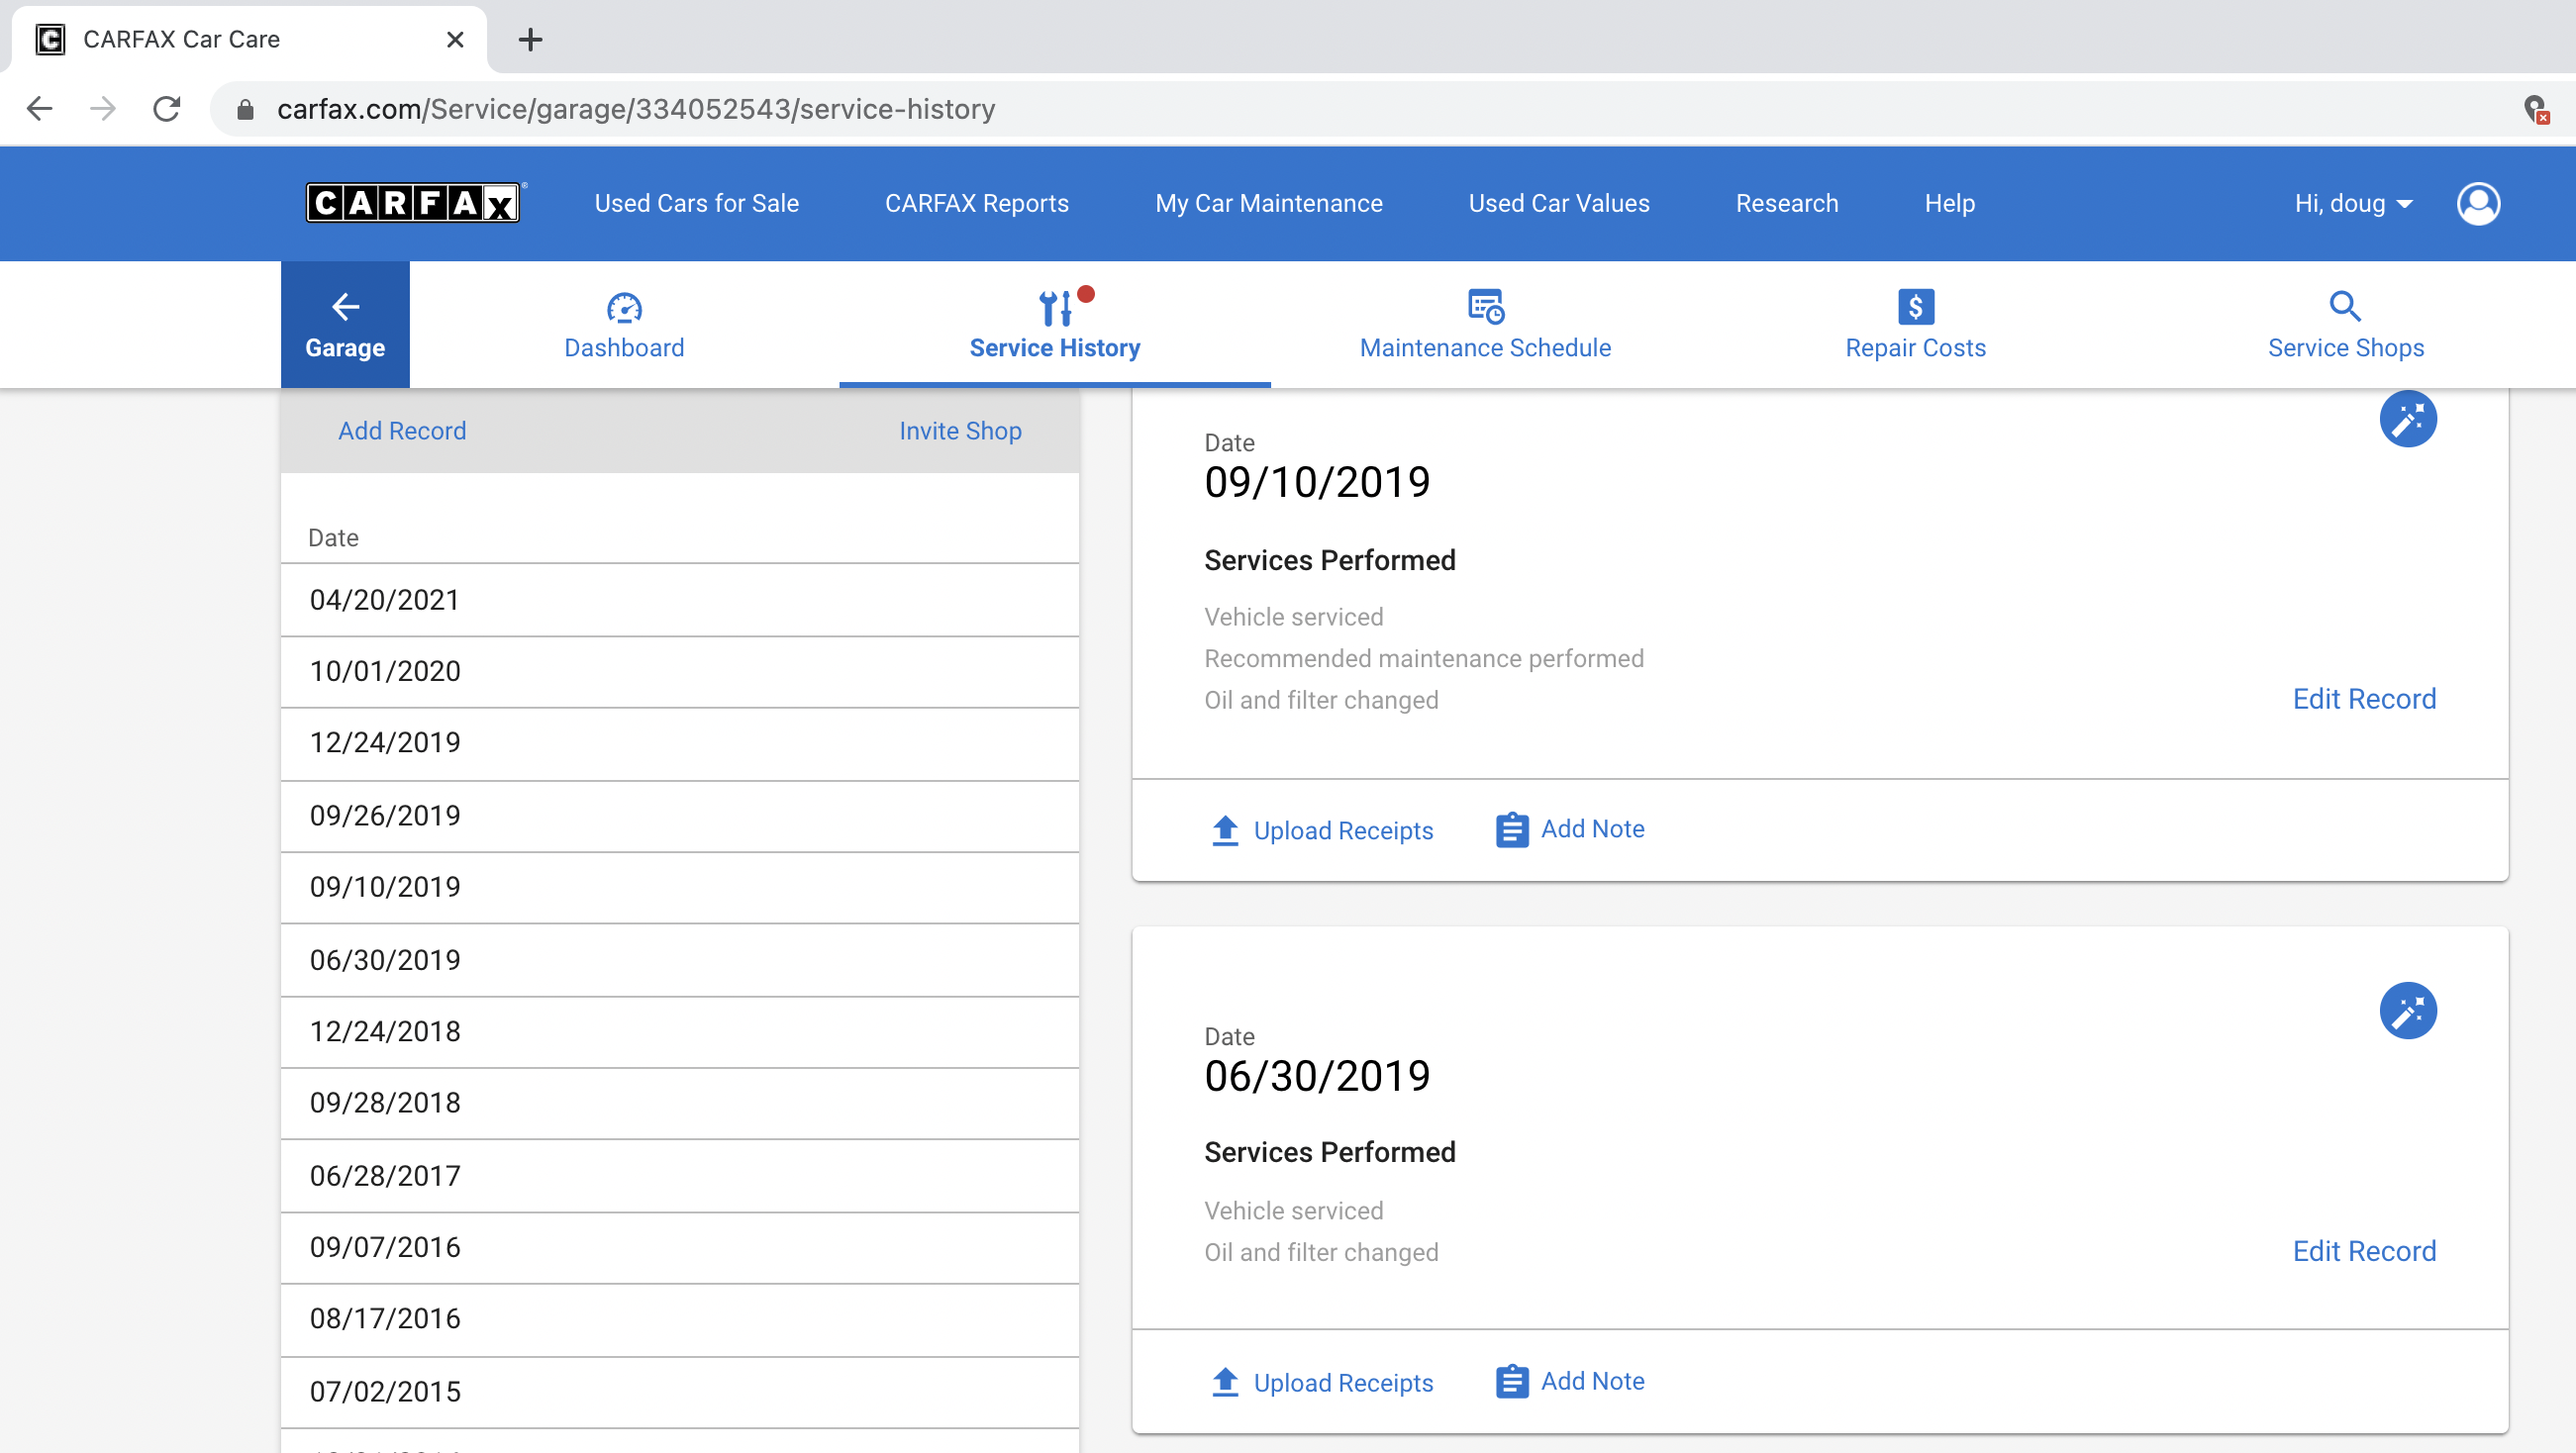
Task: Select the 08/17/2016 date row
Action: pyautogui.click(x=680, y=1320)
